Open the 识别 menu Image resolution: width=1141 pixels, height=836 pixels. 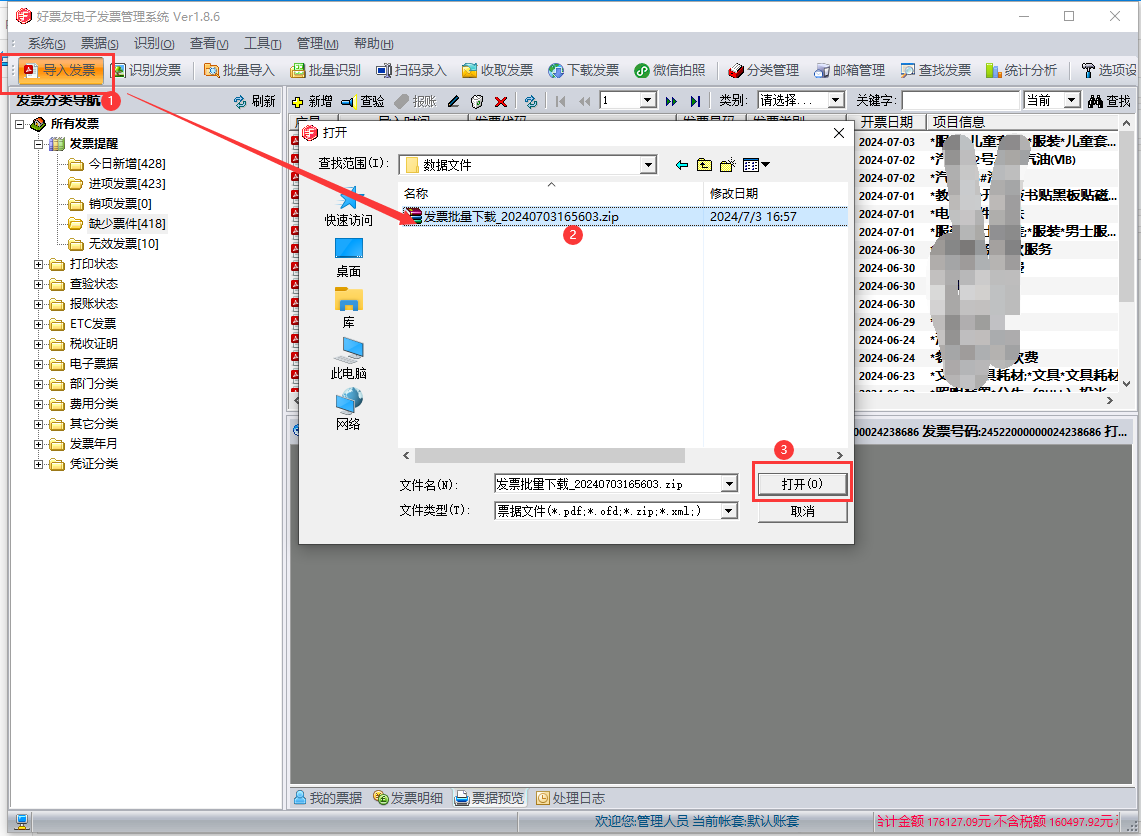pos(154,44)
